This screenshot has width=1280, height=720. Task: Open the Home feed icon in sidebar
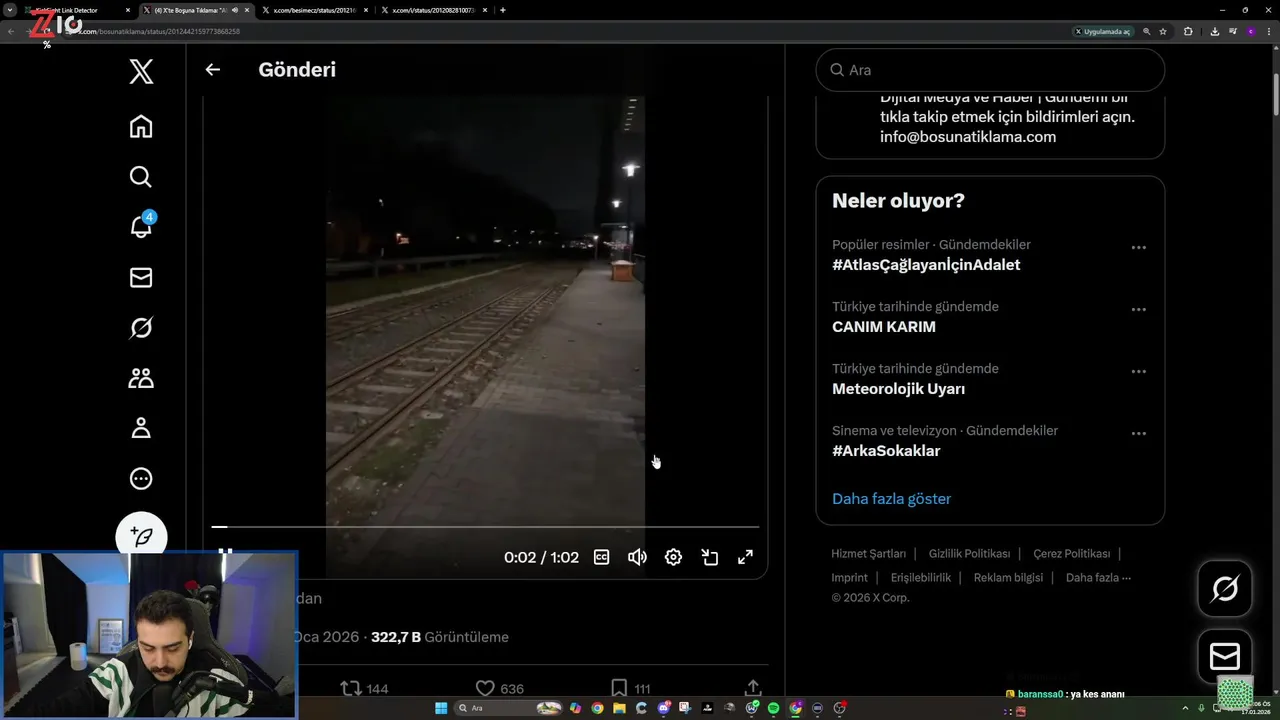tap(141, 126)
